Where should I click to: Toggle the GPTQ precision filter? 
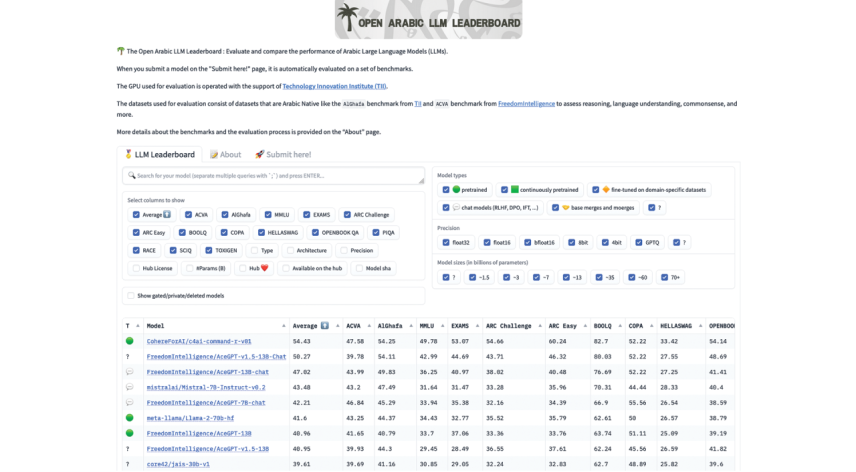pyautogui.click(x=639, y=242)
